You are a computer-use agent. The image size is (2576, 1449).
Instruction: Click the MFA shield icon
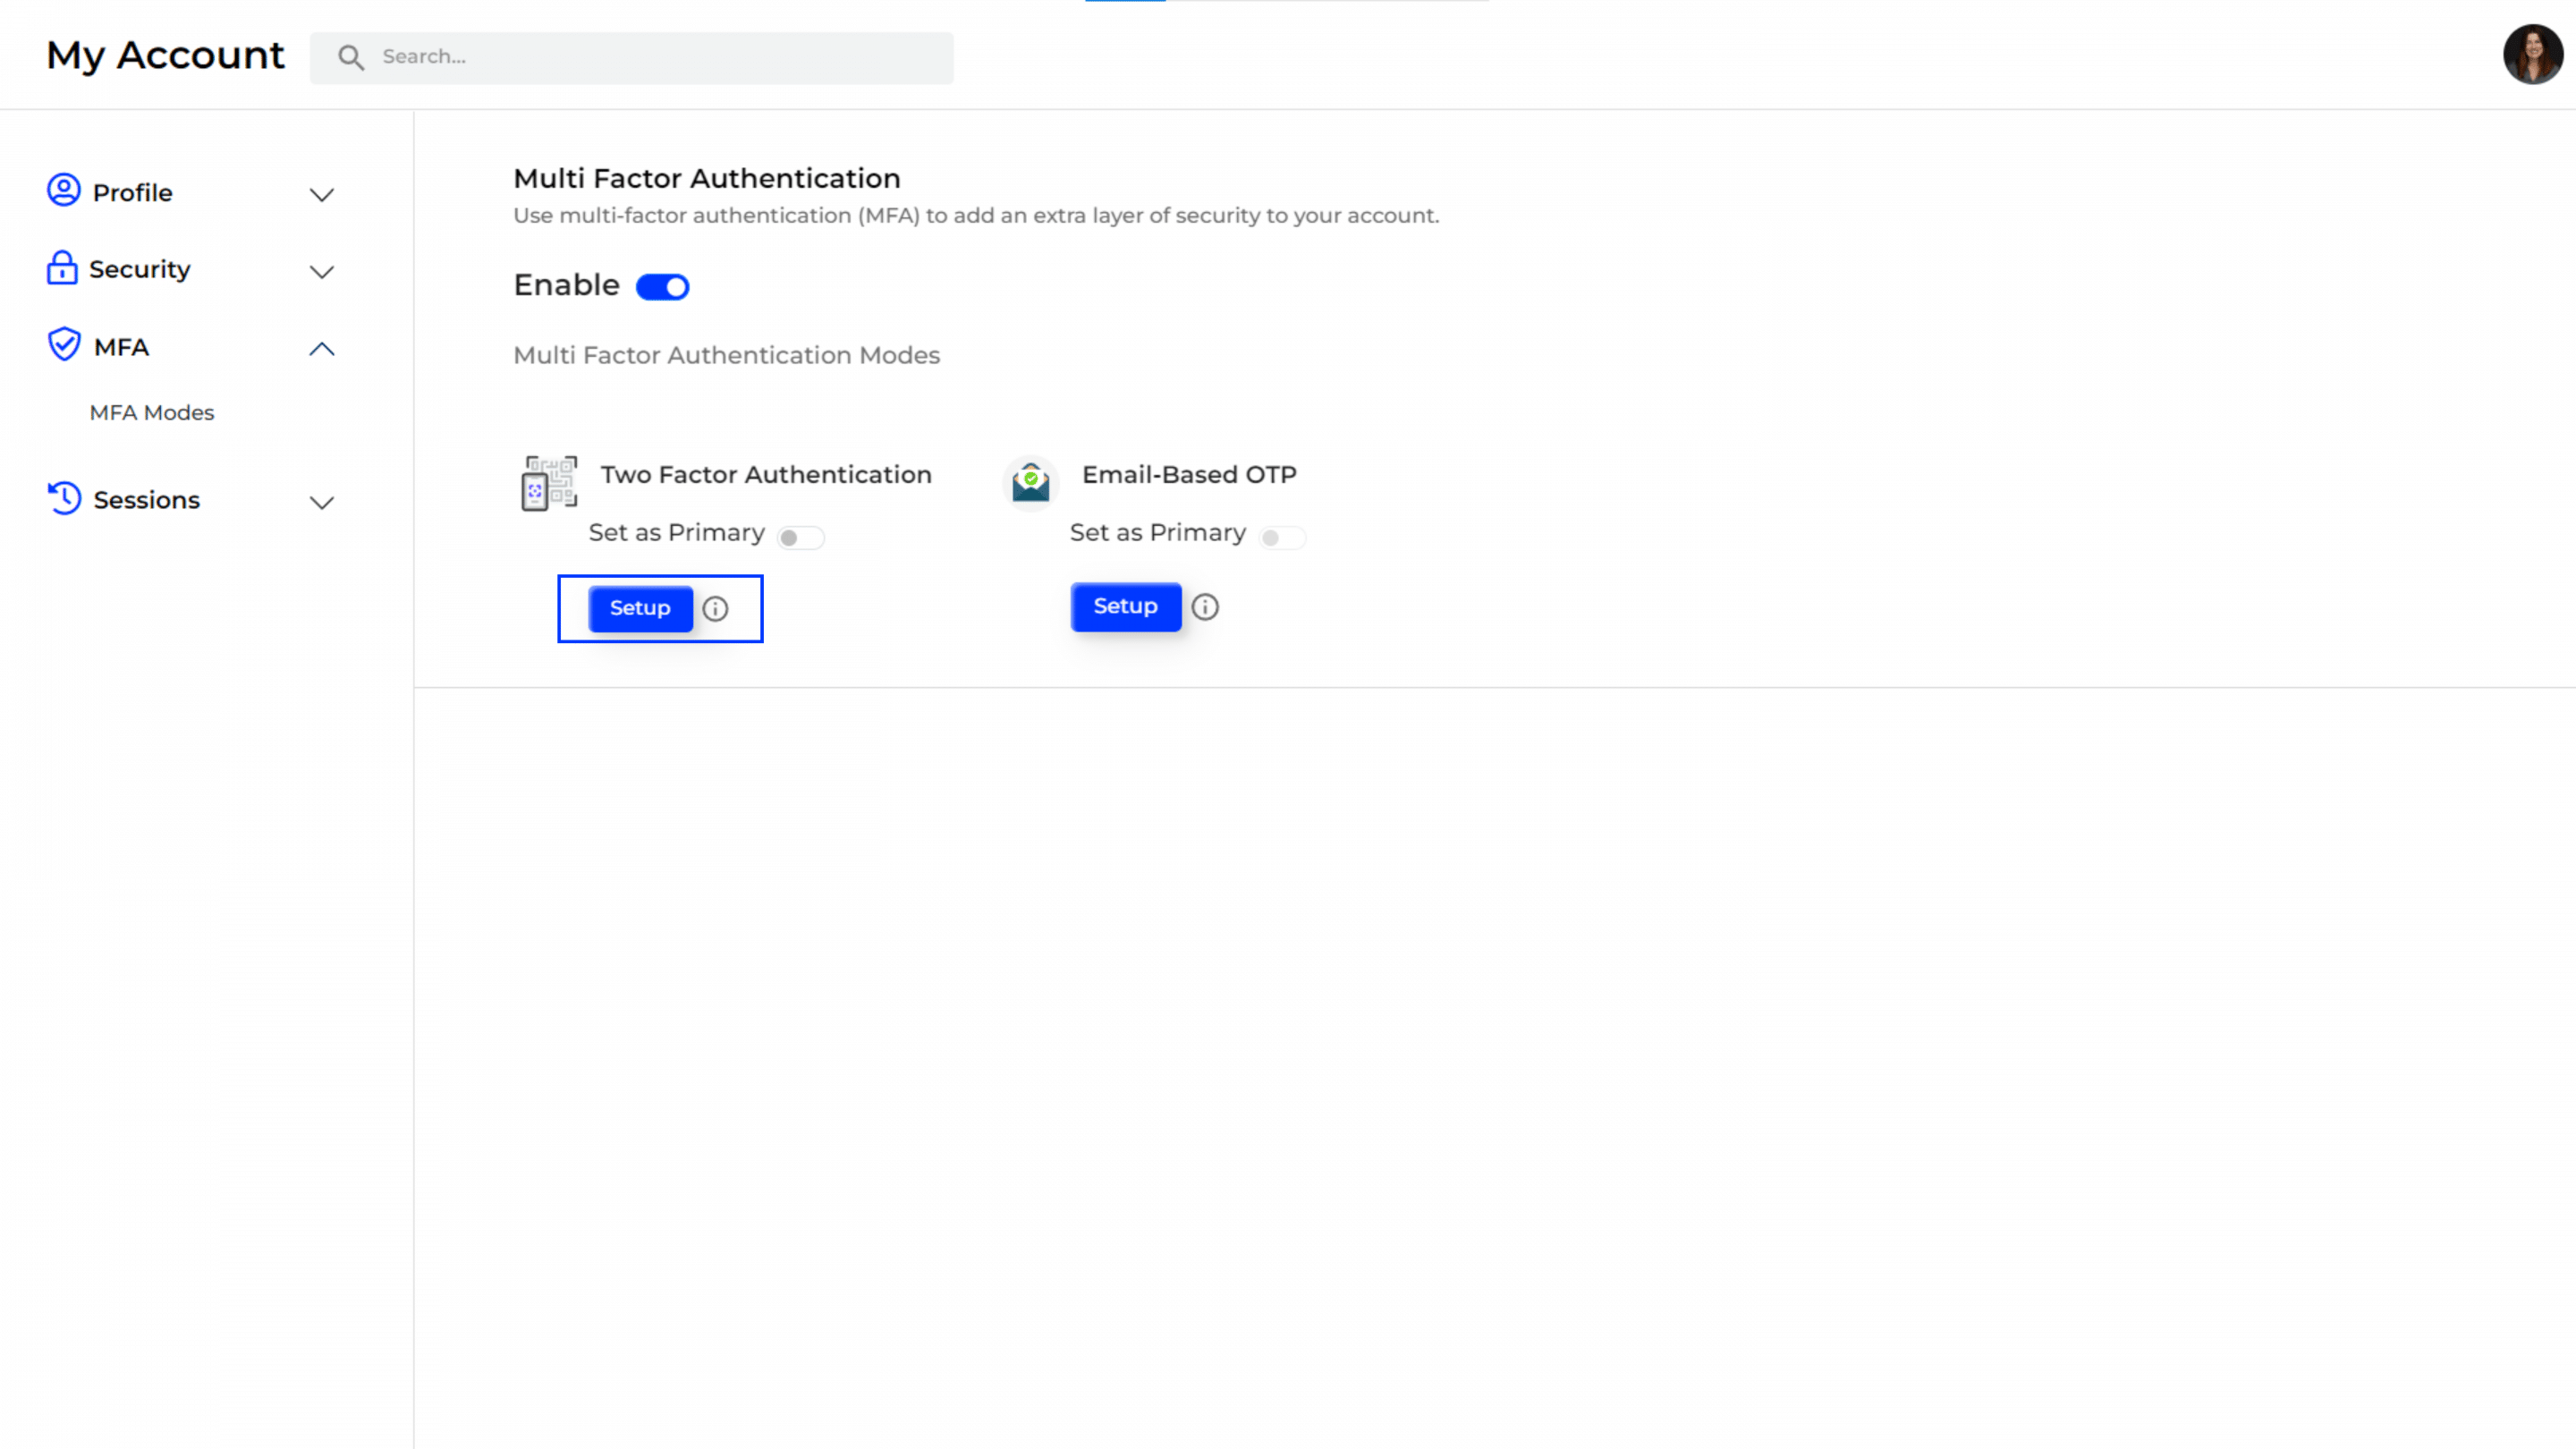click(64, 344)
